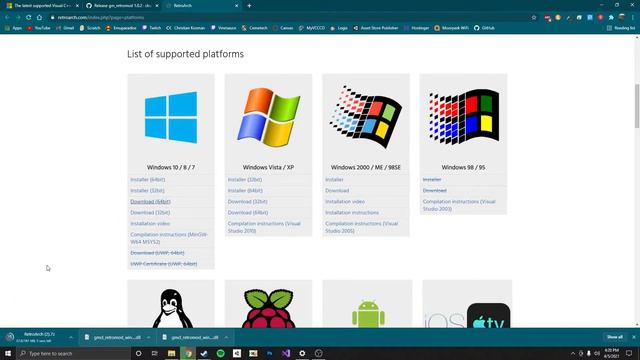
Task: Expand options for the first gmcl_retromod dll download
Action: (x=148, y=338)
